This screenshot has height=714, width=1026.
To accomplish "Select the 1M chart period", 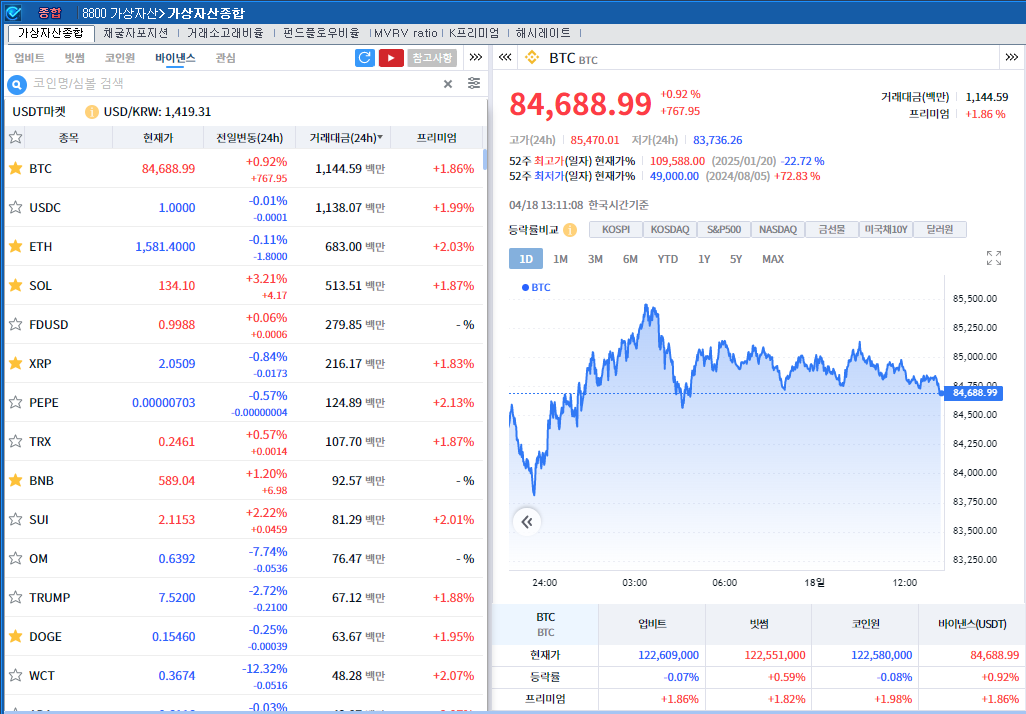I will tap(560, 259).
